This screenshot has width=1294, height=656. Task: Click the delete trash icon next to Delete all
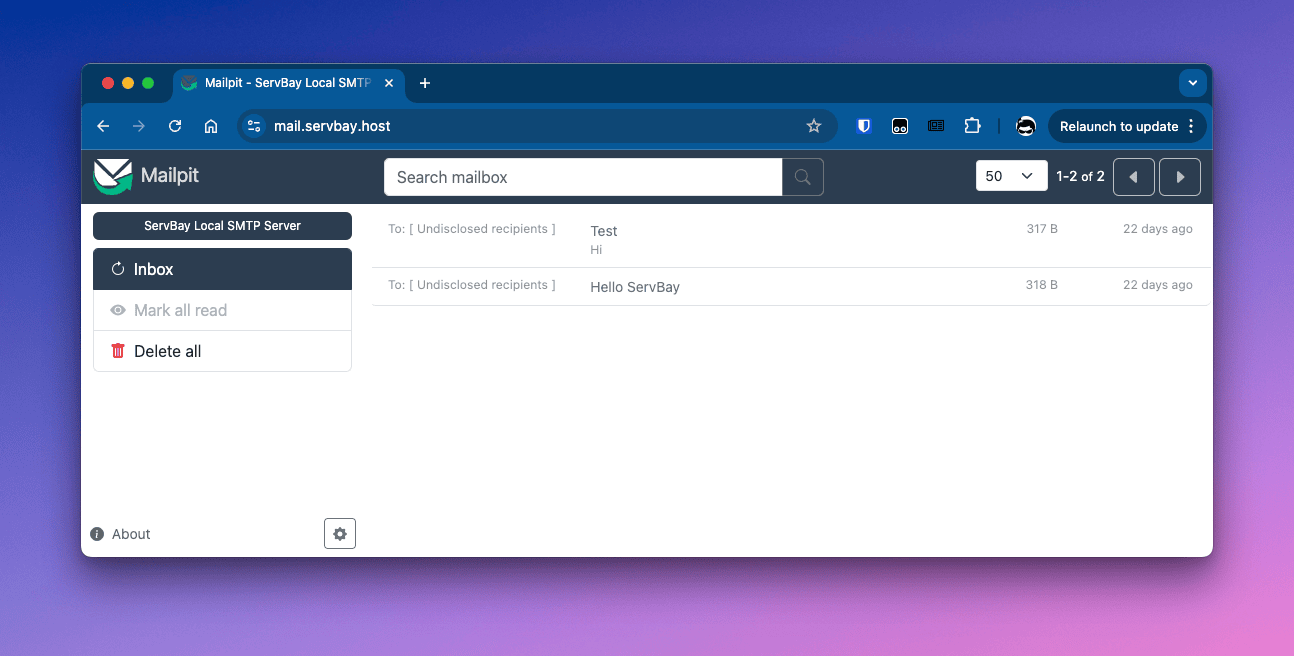click(117, 350)
